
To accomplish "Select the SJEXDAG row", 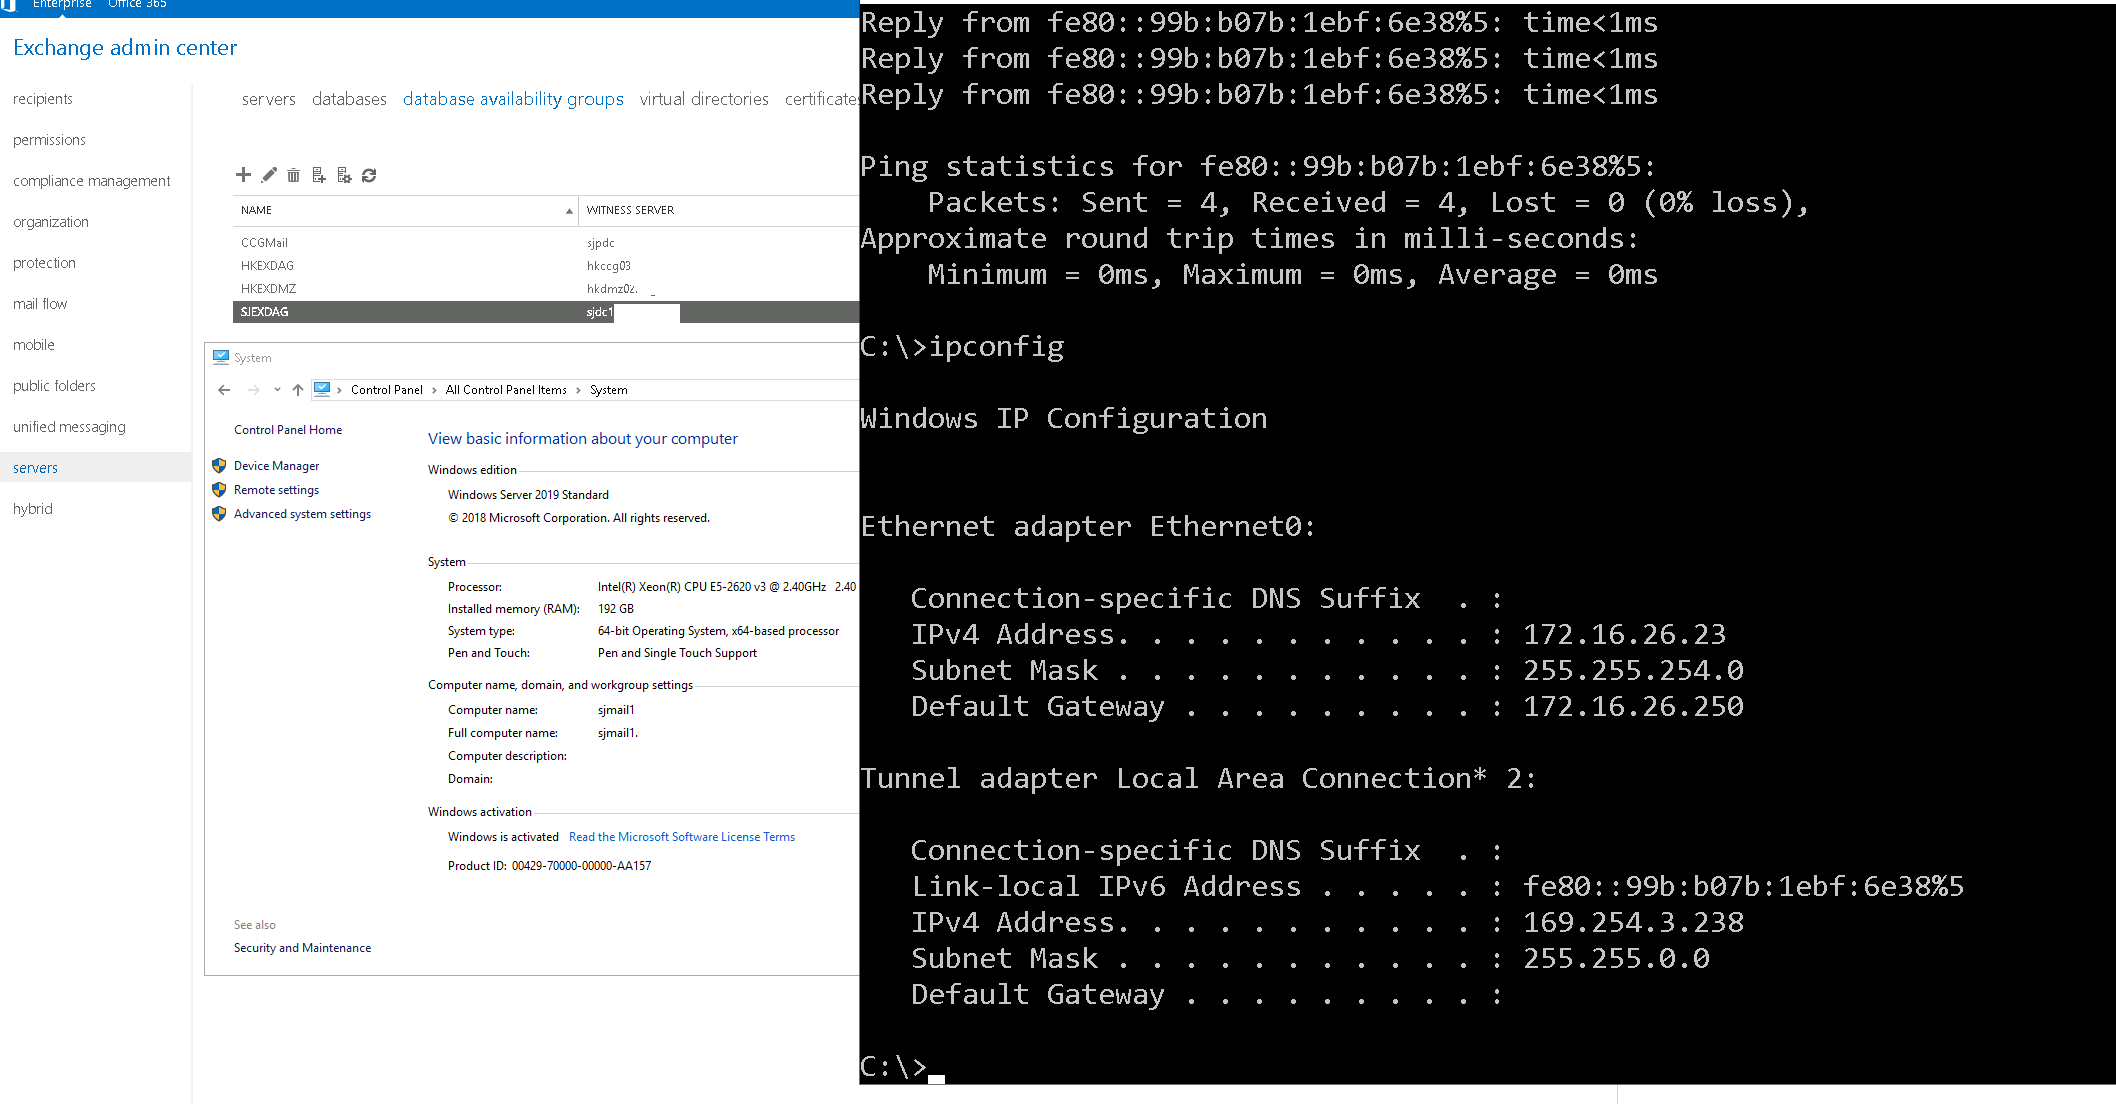I will click(x=546, y=312).
